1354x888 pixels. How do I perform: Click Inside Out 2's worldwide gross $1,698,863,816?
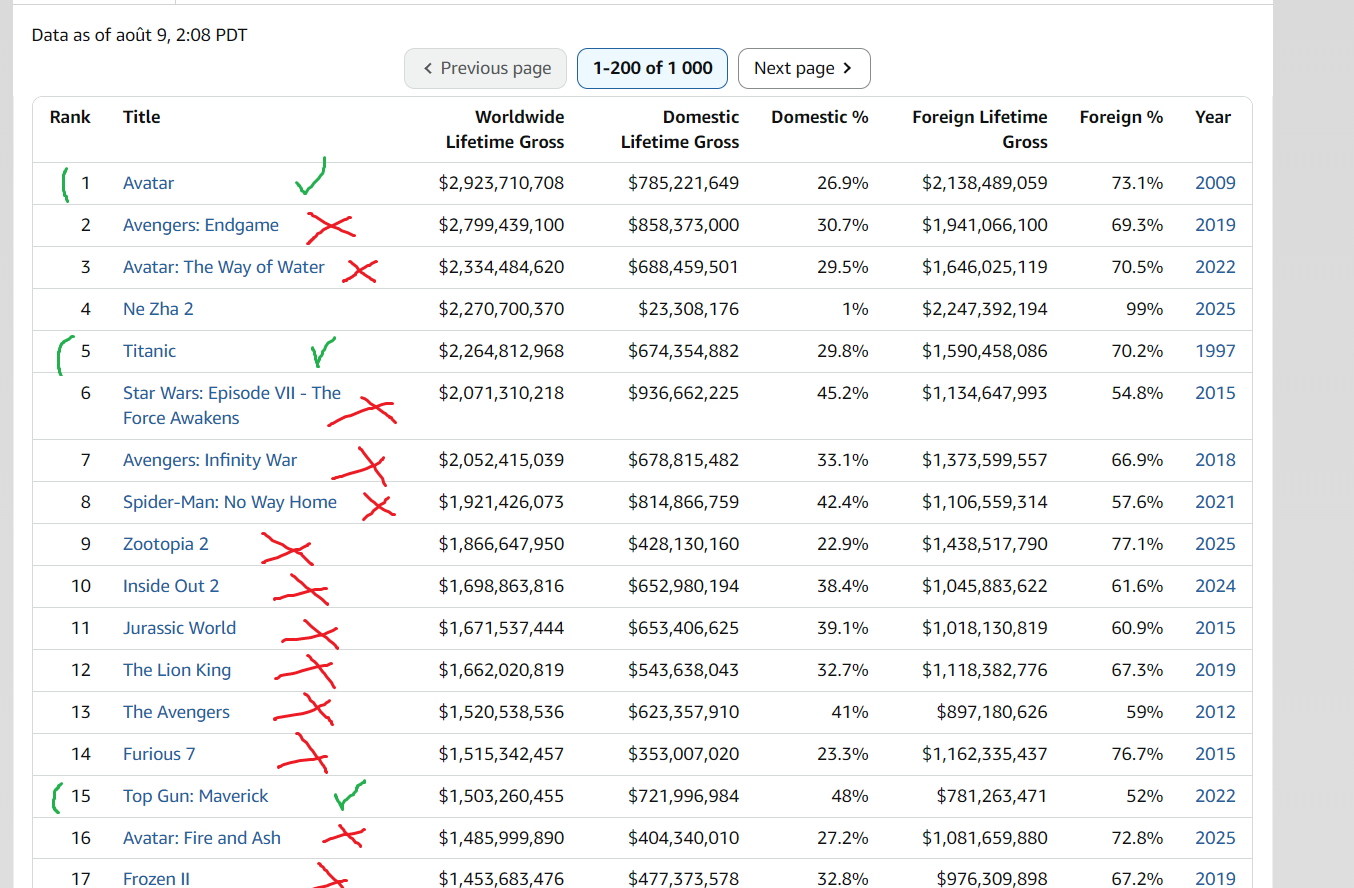[x=501, y=586]
